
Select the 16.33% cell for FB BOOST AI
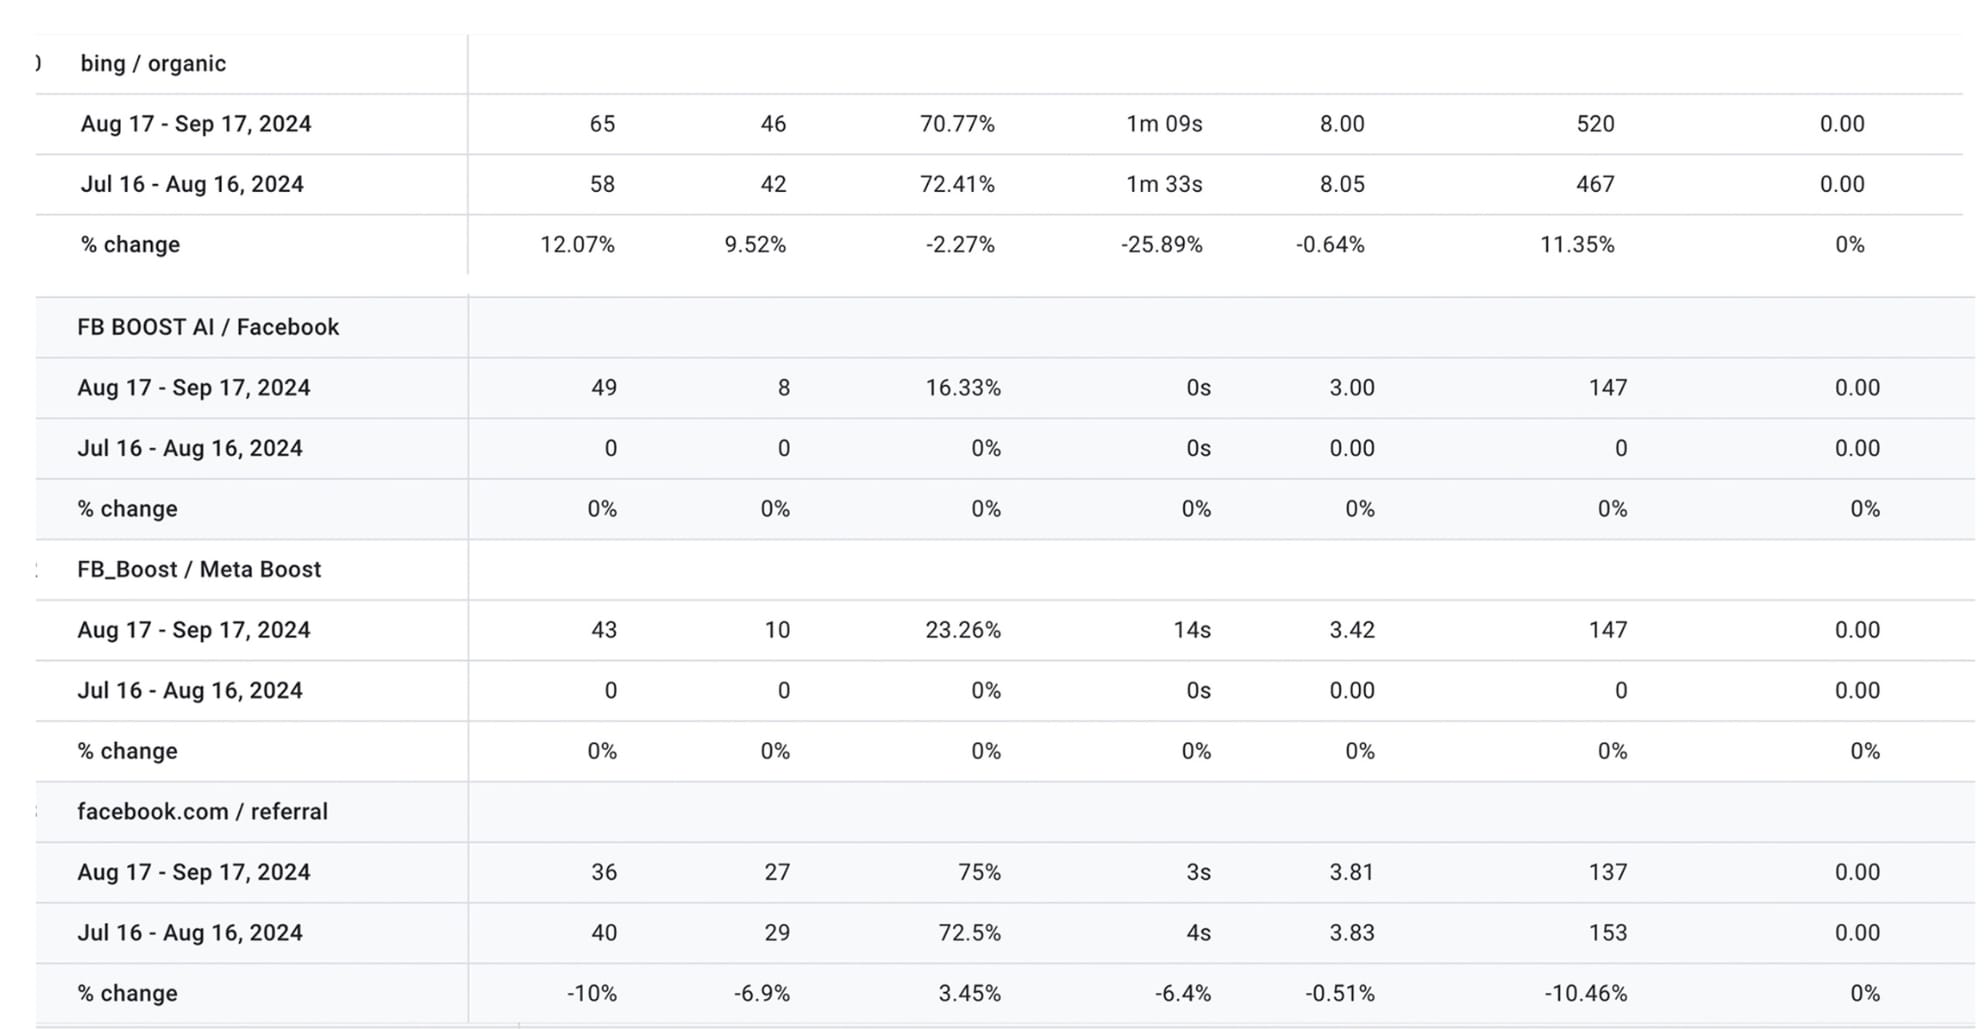coord(962,388)
